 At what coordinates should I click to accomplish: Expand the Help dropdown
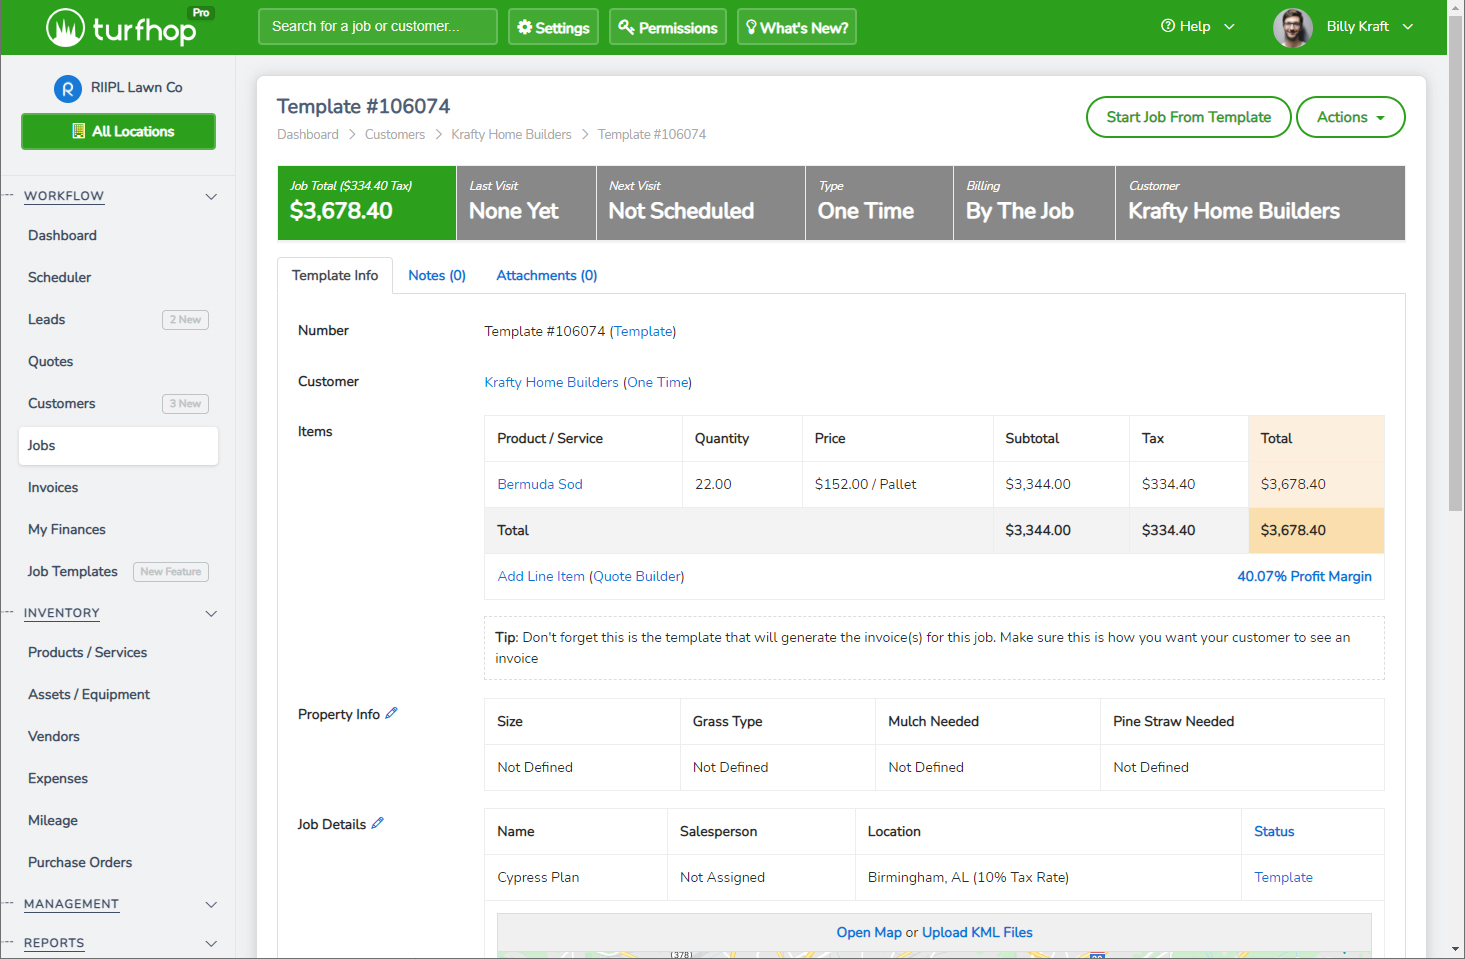pos(1198,27)
